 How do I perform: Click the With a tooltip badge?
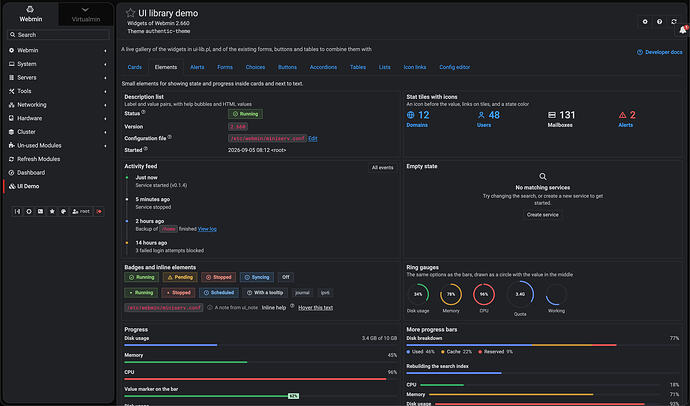tap(265, 293)
